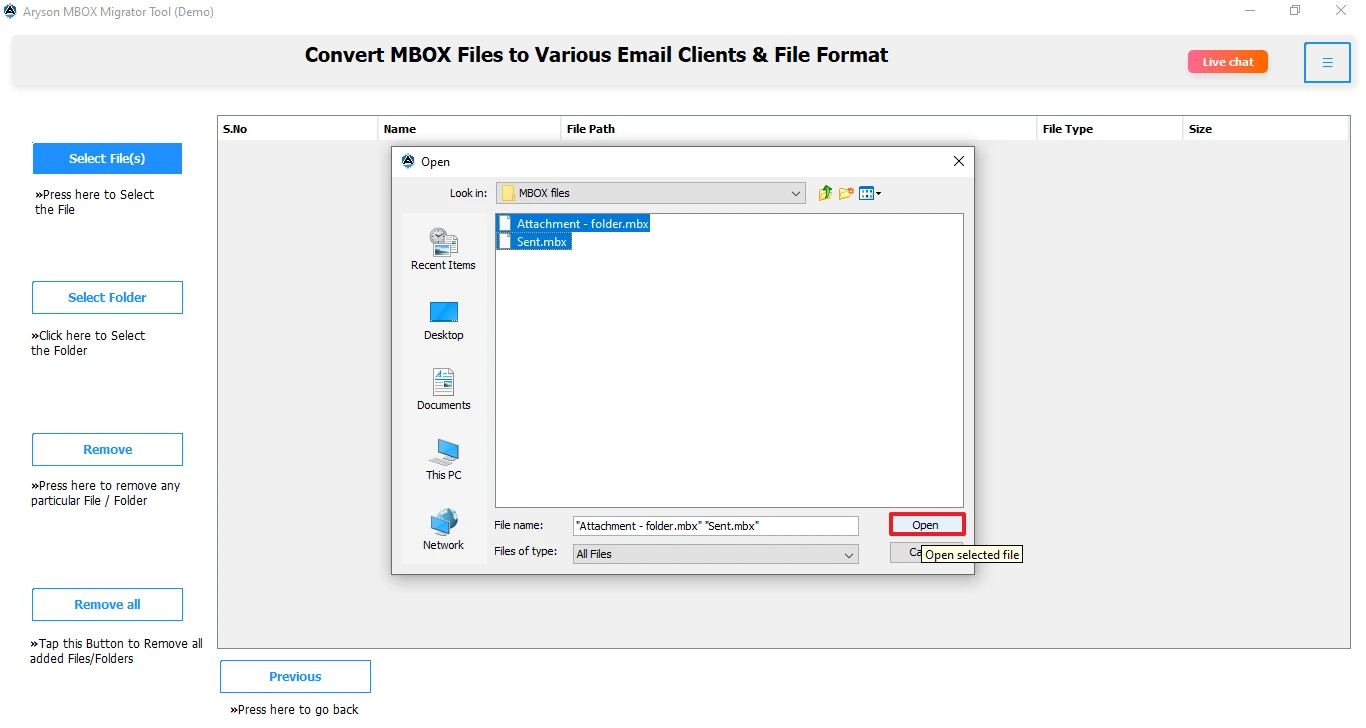Click the Remove button
Viewport: 1366px width, 728px height.
pos(107,449)
